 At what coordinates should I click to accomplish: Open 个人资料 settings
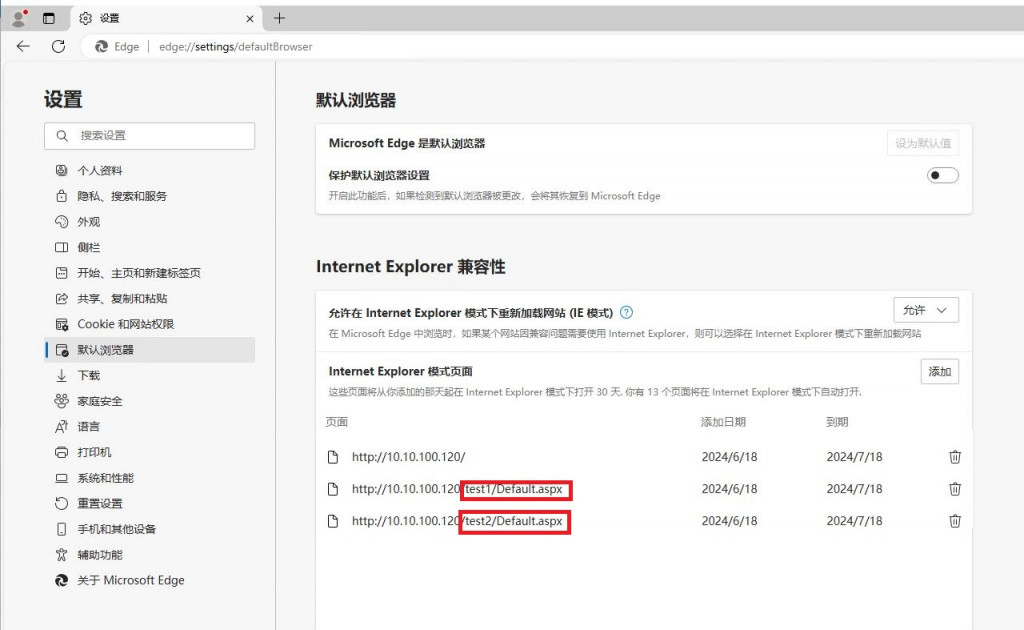(x=100, y=170)
